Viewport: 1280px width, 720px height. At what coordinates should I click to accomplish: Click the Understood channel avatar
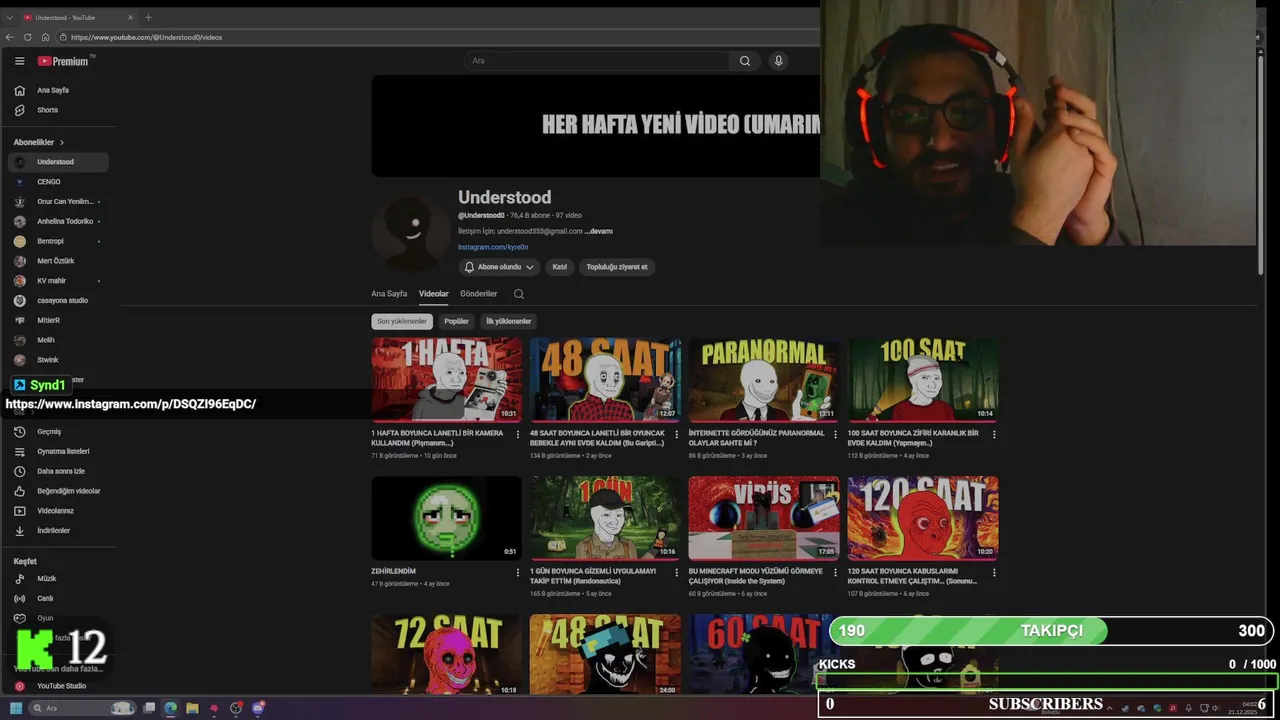(411, 233)
